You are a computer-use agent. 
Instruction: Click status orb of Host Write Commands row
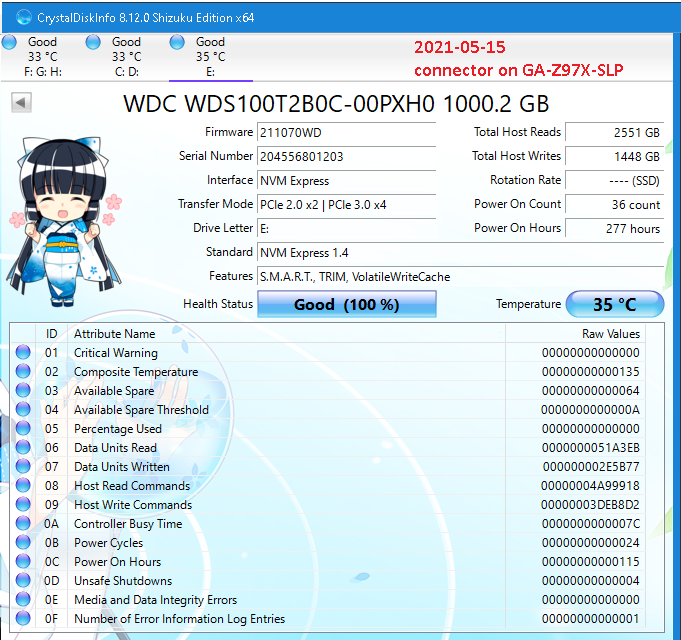[x=23, y=504]
